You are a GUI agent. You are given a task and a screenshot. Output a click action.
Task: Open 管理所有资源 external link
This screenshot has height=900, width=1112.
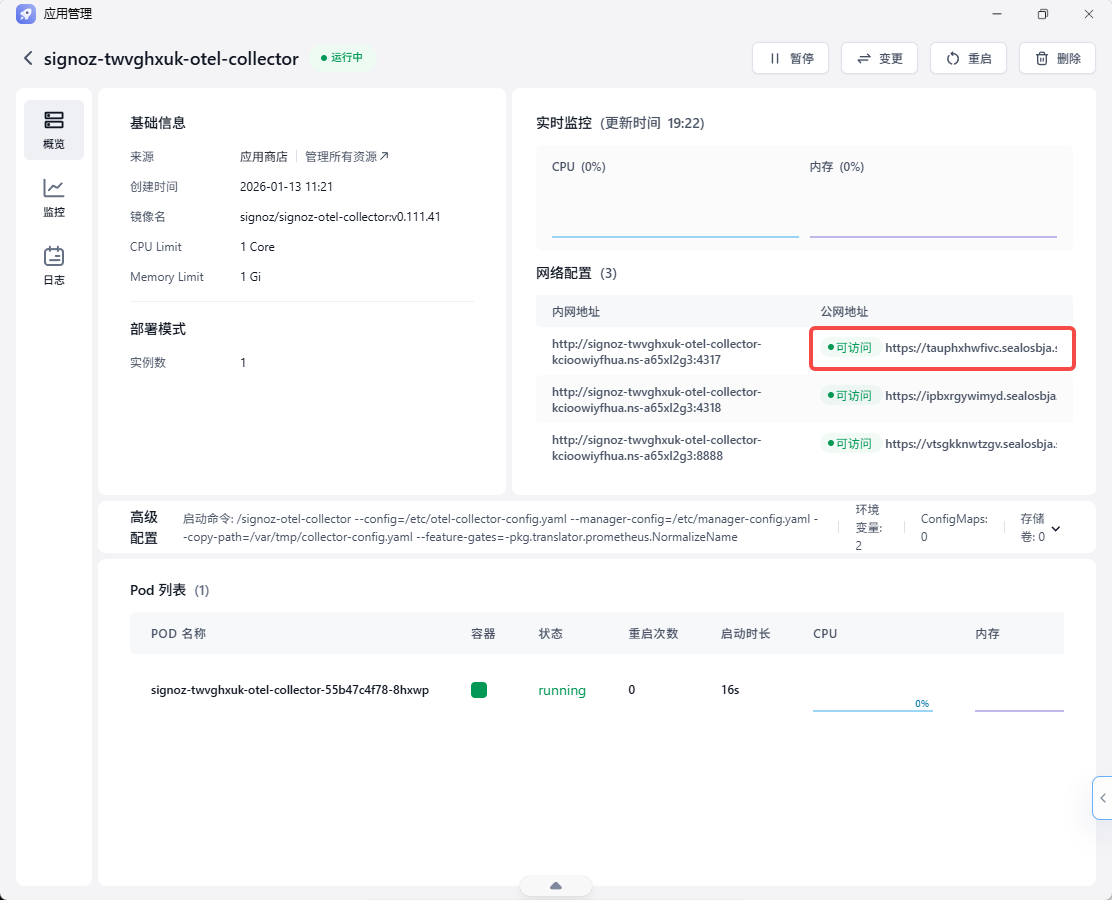click(x=347, y=157)
